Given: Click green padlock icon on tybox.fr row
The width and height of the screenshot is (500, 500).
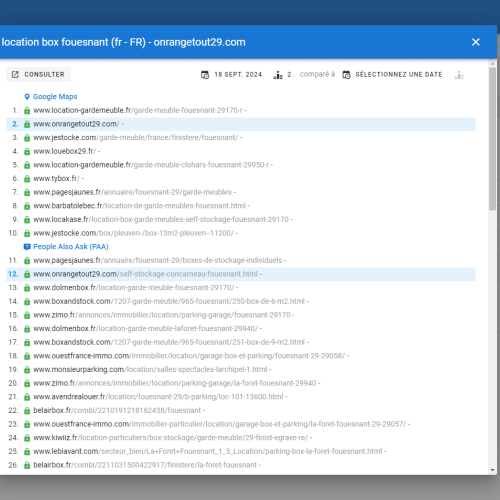Looking at the screenshot, I should 27,179.
